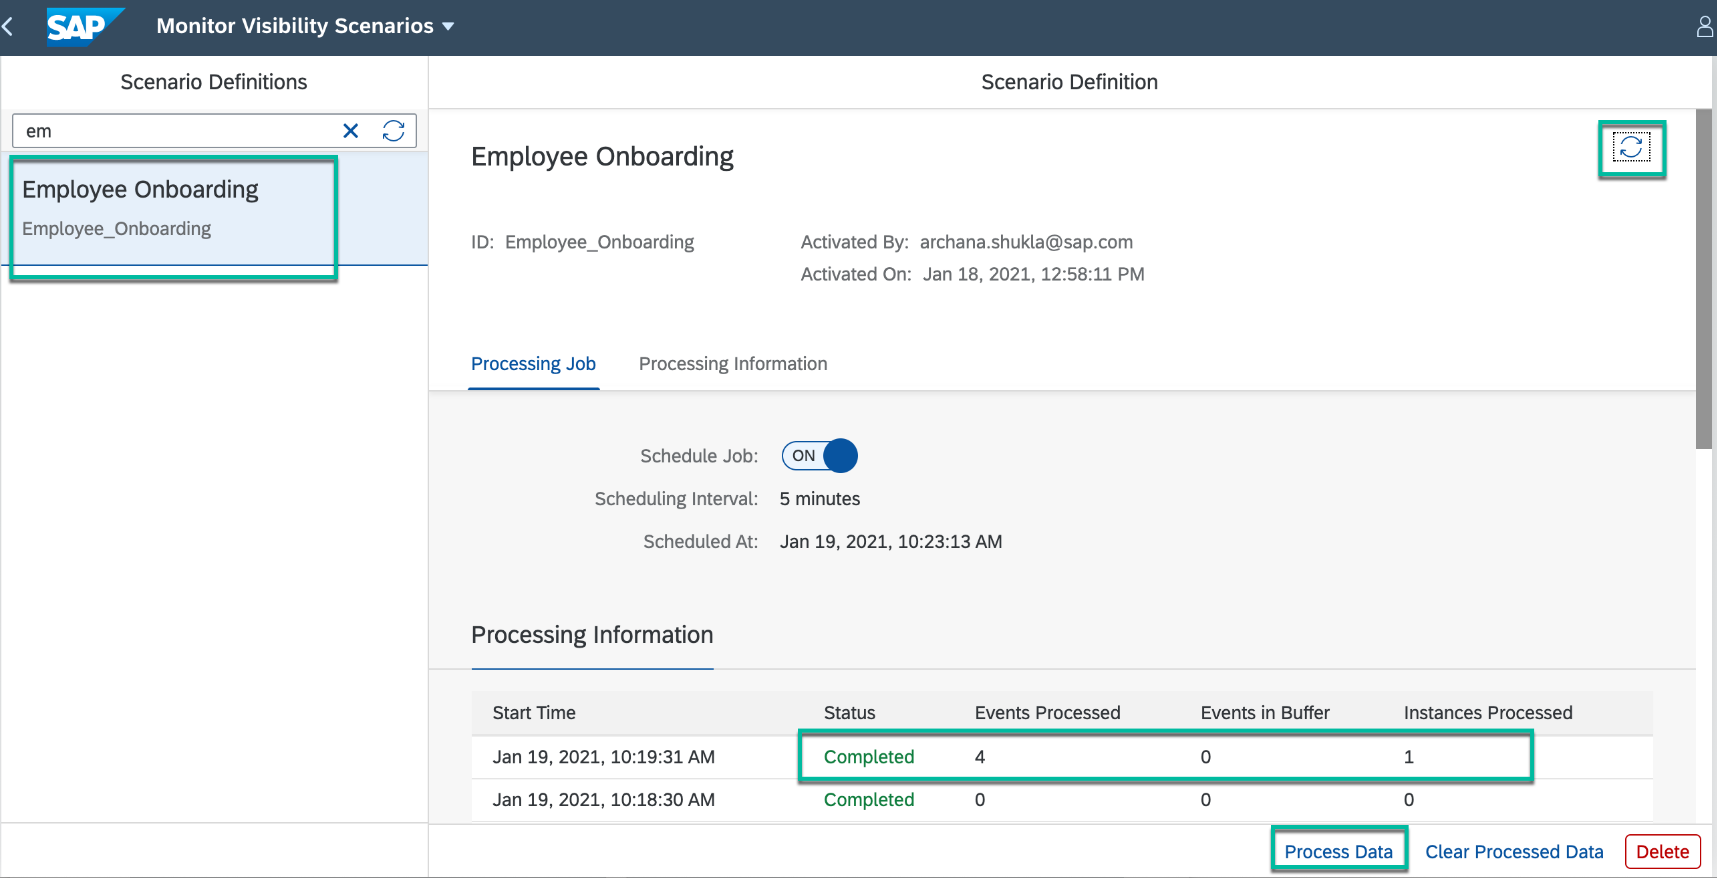
Task: Click the Events Processed column header
Action: click(1047, 713)
